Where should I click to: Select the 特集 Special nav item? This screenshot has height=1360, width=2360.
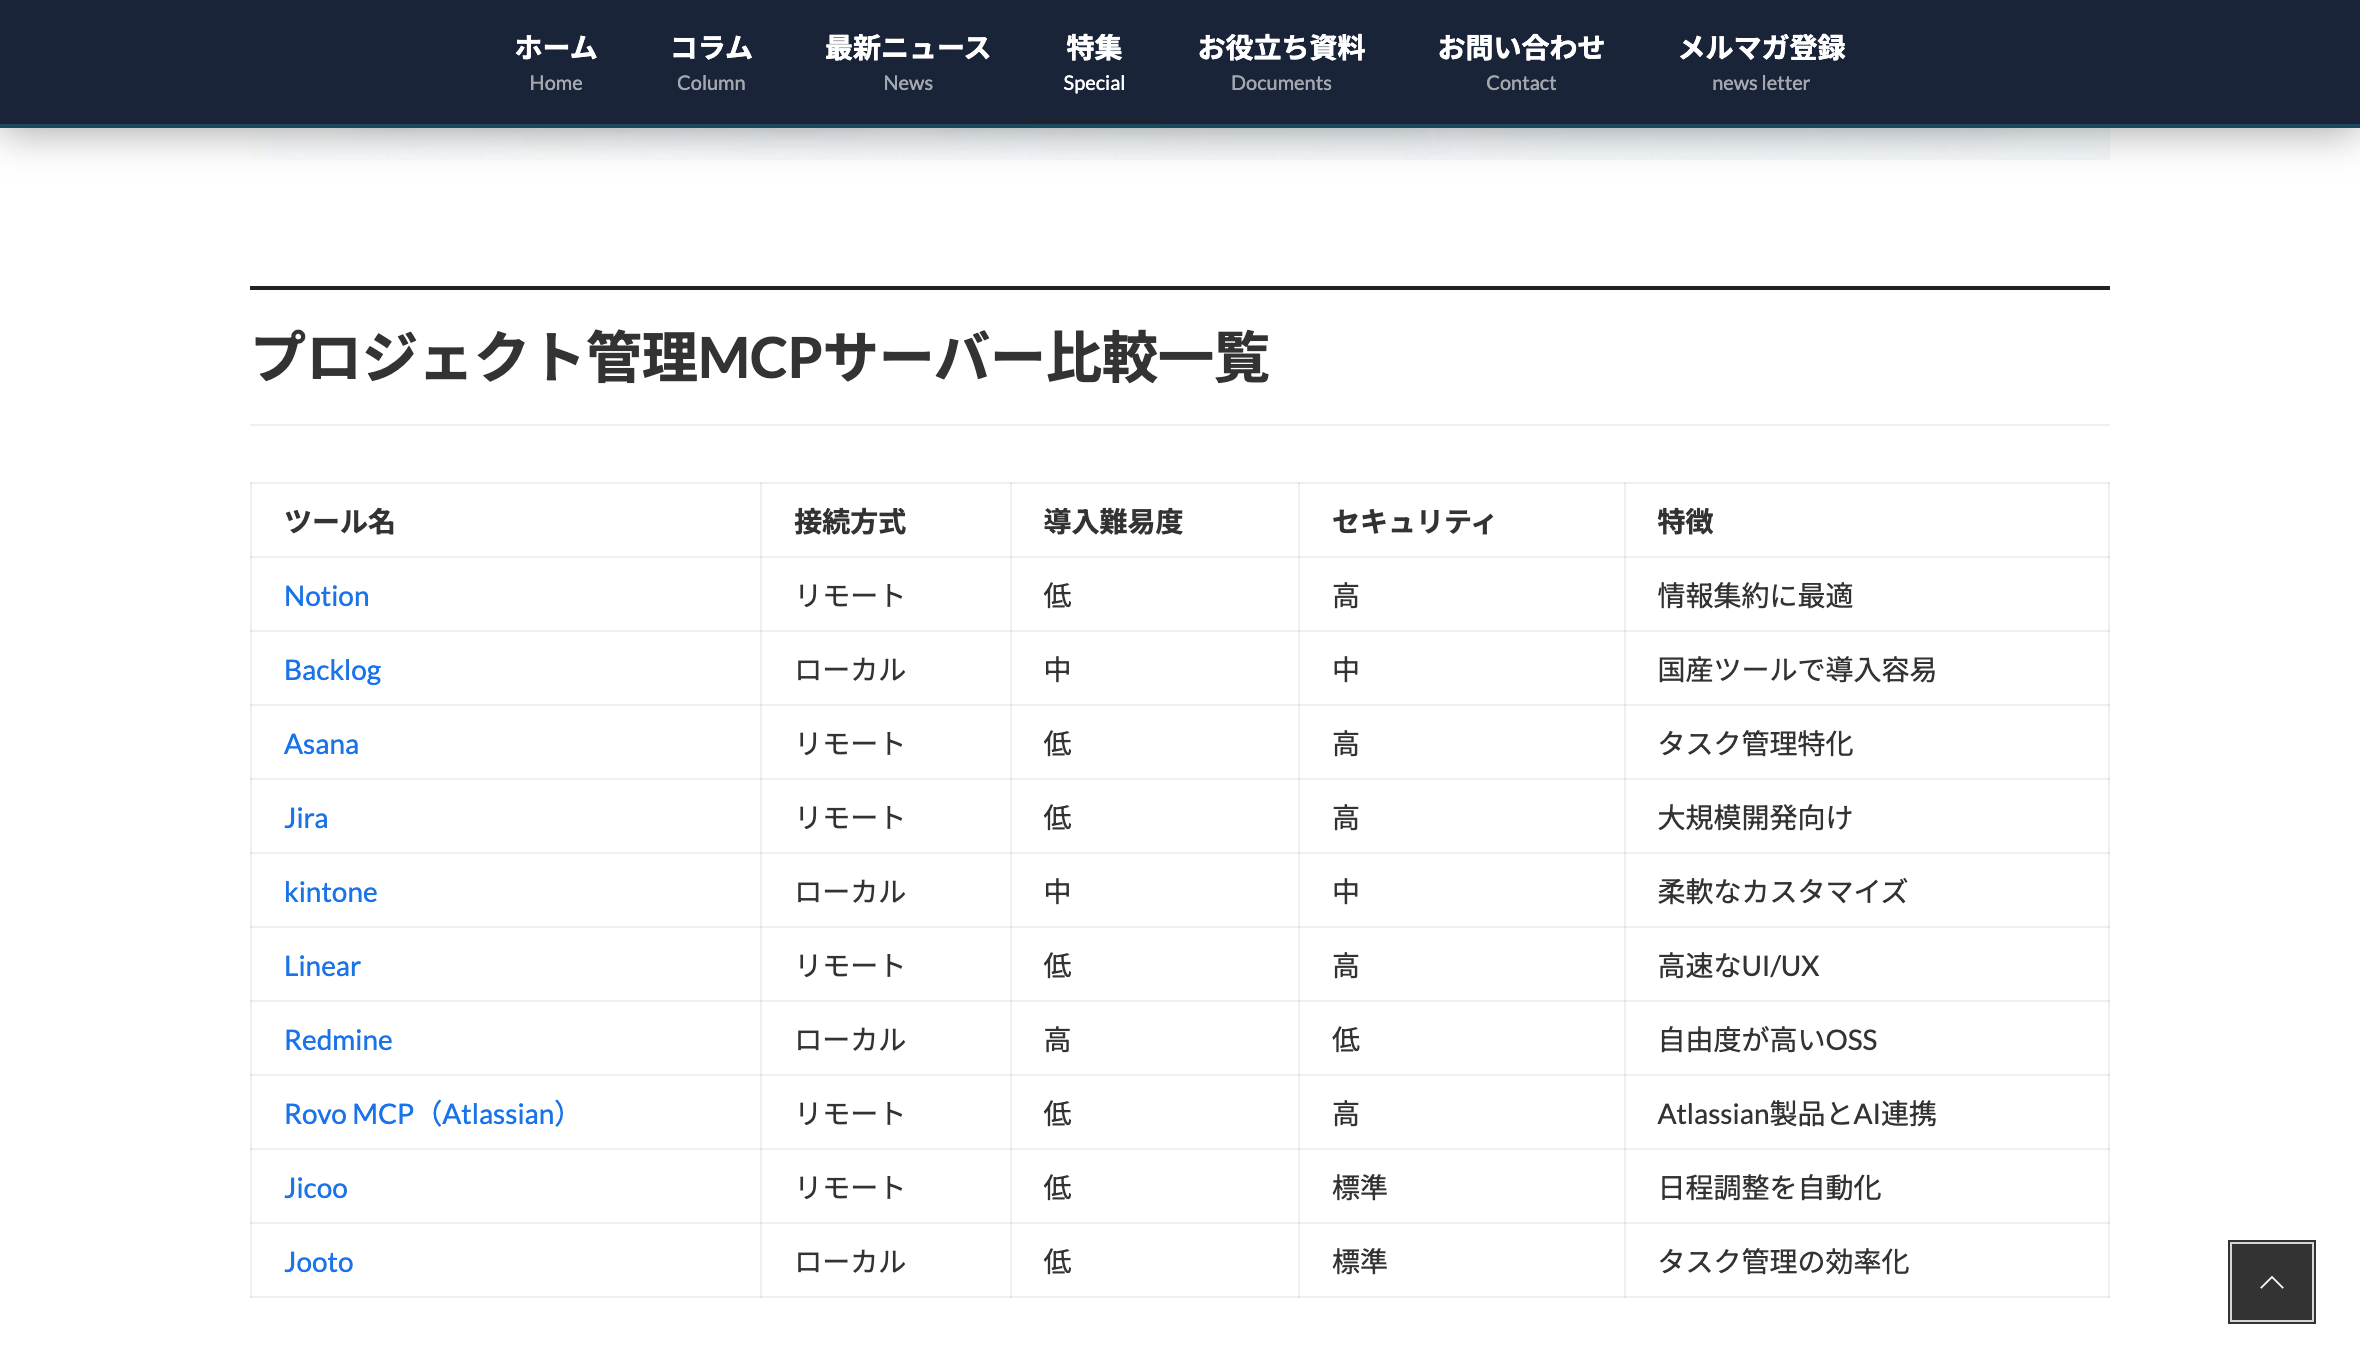(1094, 63)
